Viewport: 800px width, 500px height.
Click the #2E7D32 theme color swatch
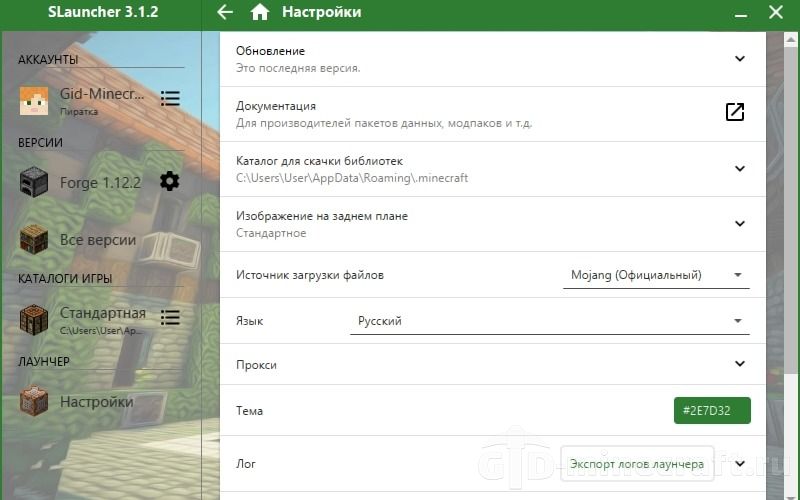712,411
